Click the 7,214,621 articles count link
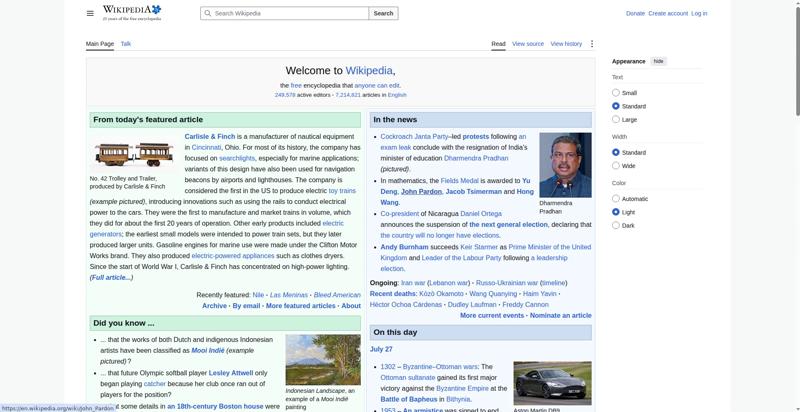 tap(348, 95)
